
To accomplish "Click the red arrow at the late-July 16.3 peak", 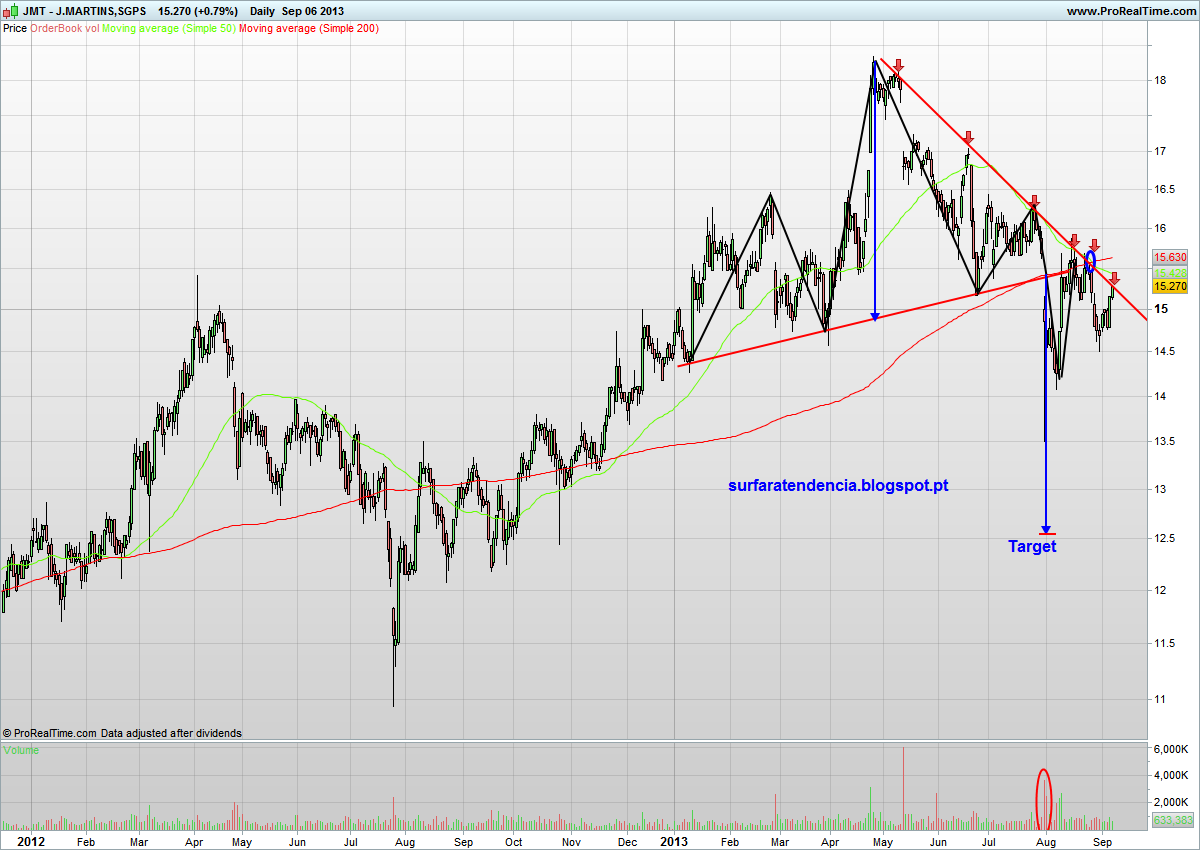I will click(1033, 201).
